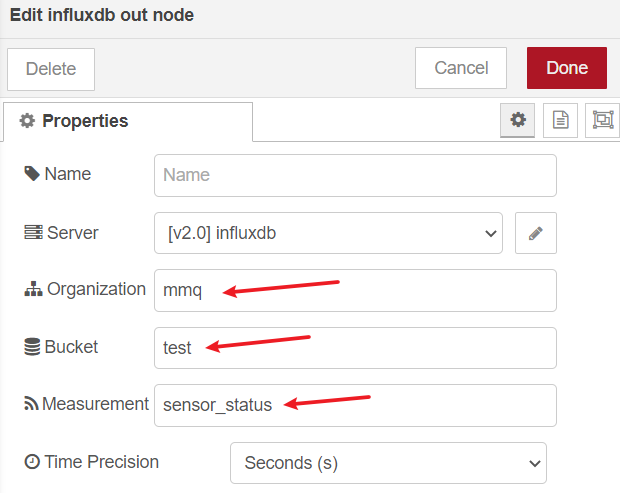Viewport: 620px width, 493px height.
Task: Click the Bucket field containing test
Action: point(355,348)
